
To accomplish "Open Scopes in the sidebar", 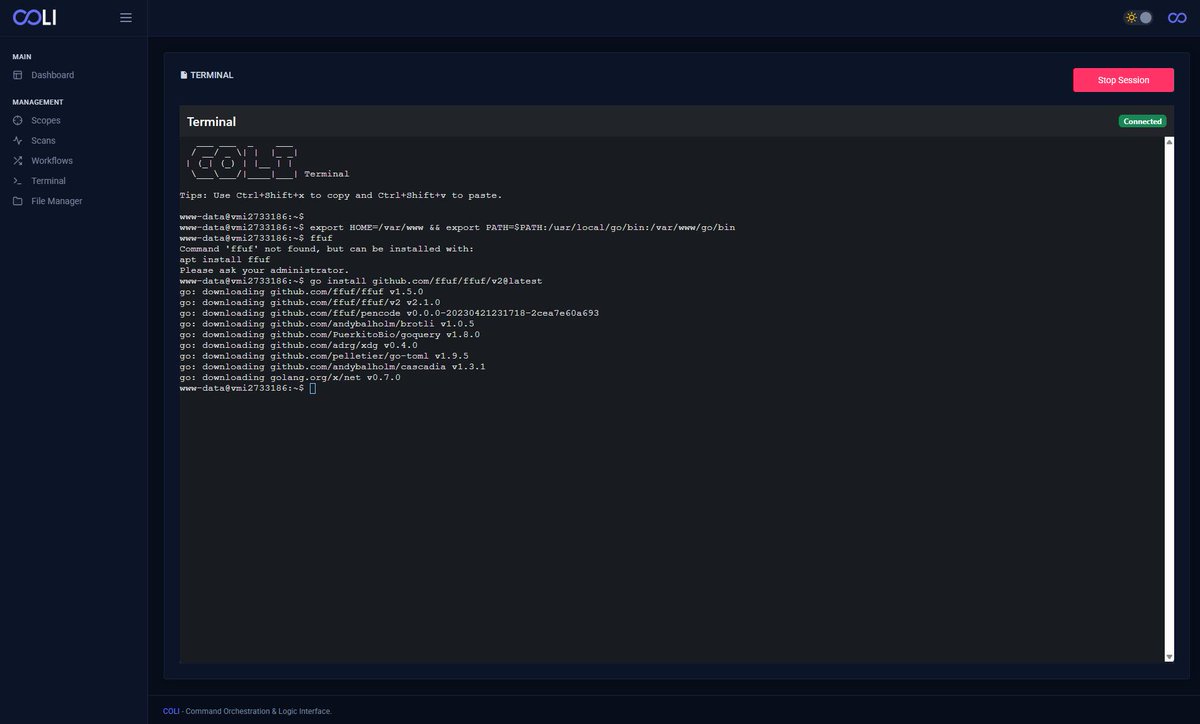I will 45,120.
